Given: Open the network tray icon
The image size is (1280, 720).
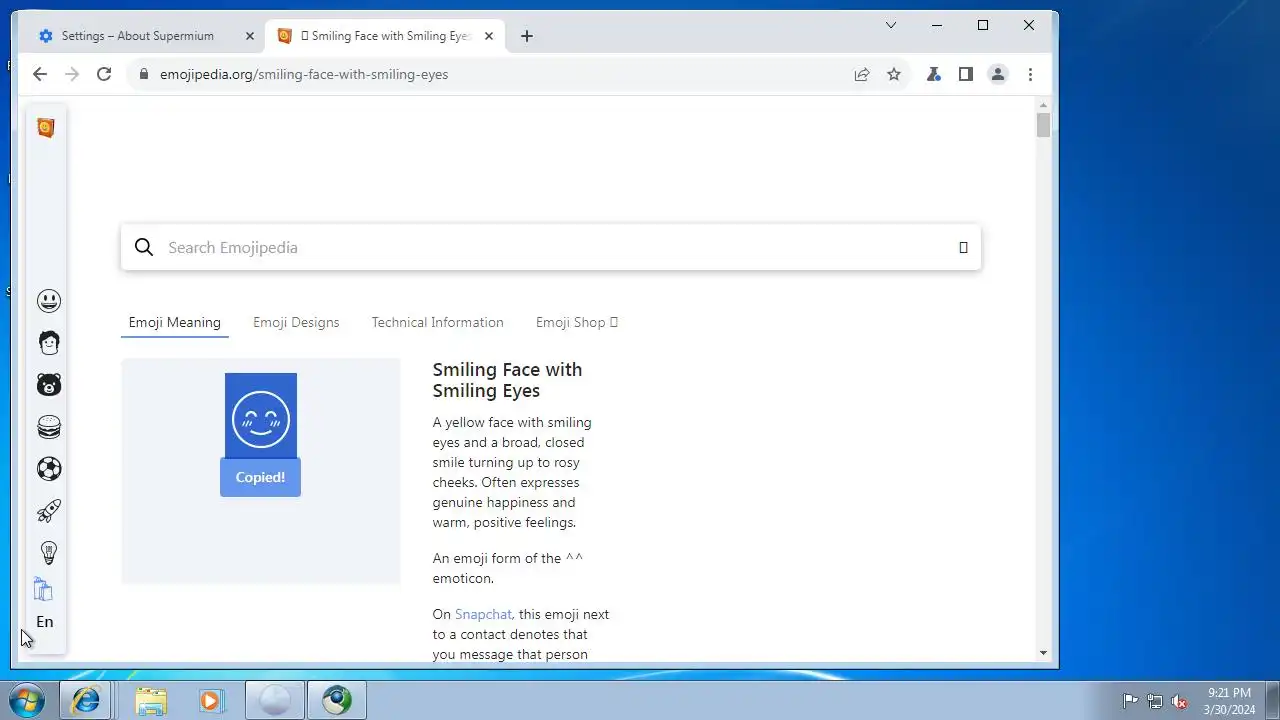Looking at the screenshot, I should (1155, 701).
